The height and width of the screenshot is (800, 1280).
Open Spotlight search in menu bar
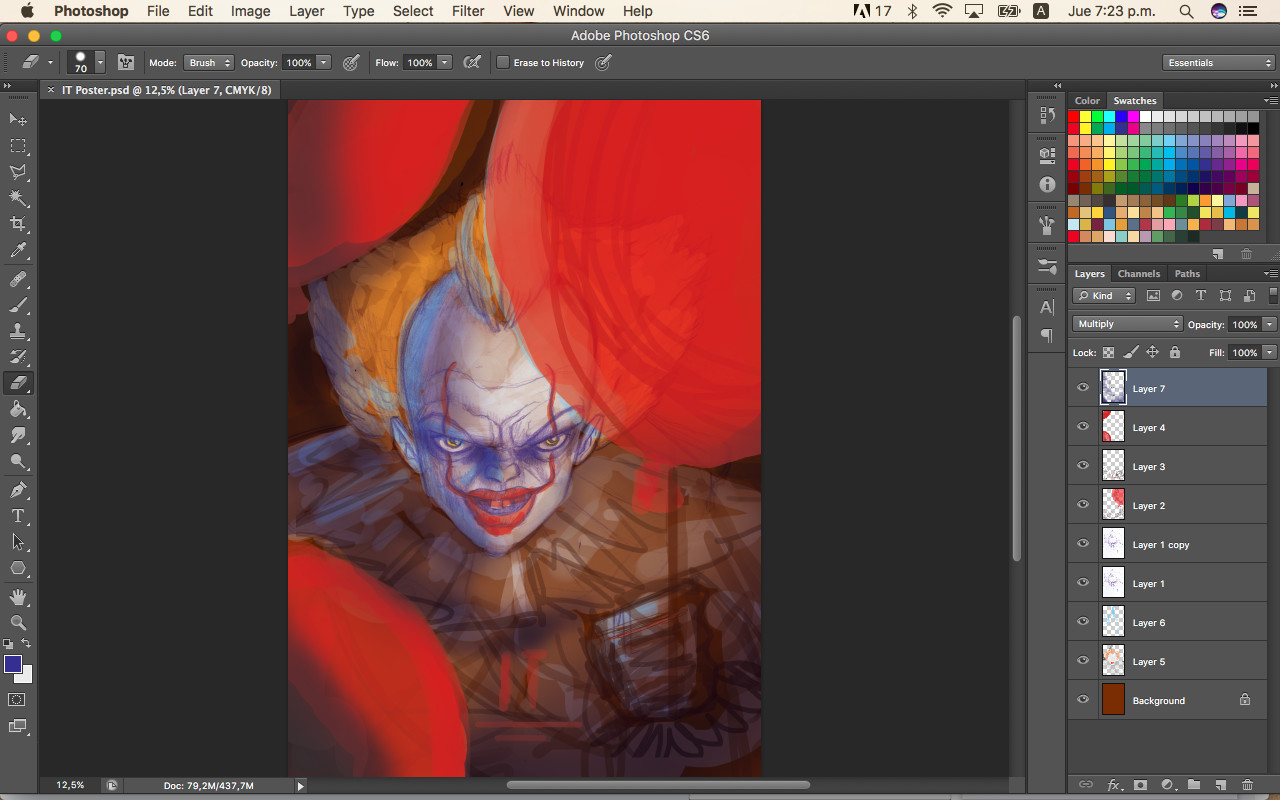click(x=1186, y=11)
